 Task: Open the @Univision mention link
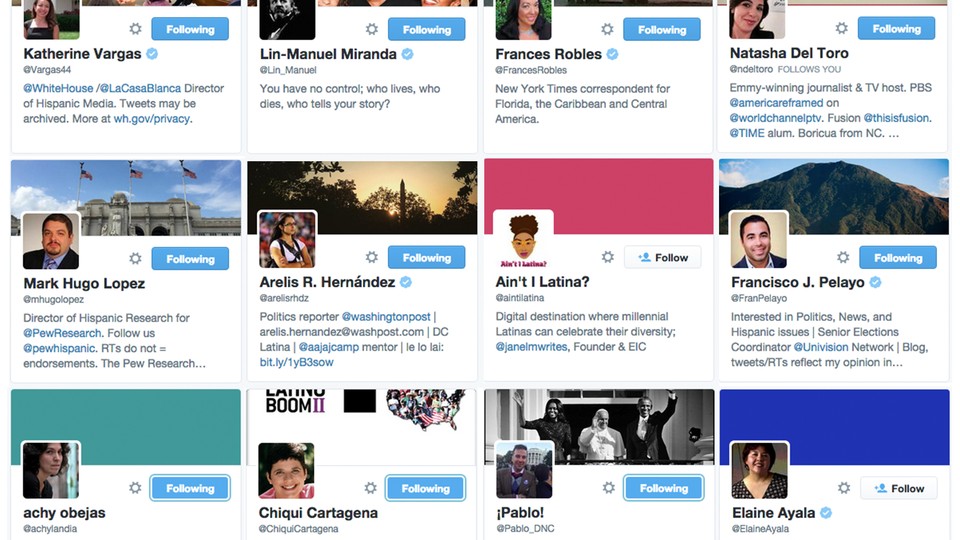pos(821,347)
